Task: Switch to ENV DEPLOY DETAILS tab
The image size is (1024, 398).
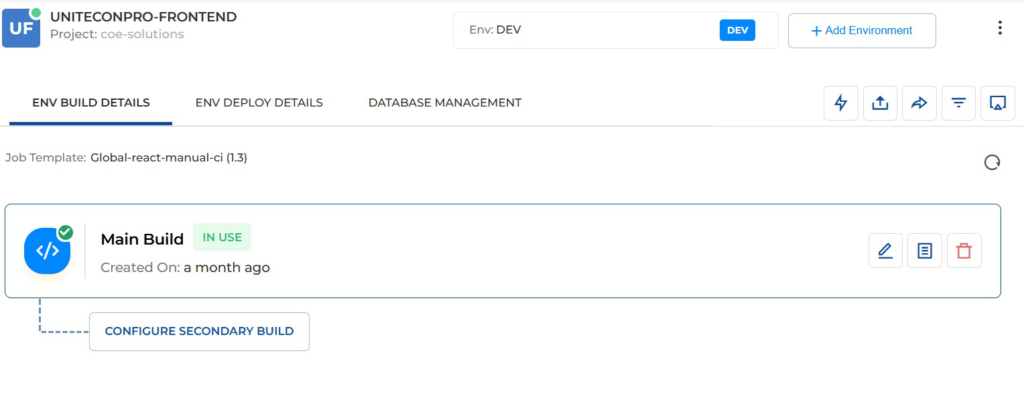Action: point(259,103)
